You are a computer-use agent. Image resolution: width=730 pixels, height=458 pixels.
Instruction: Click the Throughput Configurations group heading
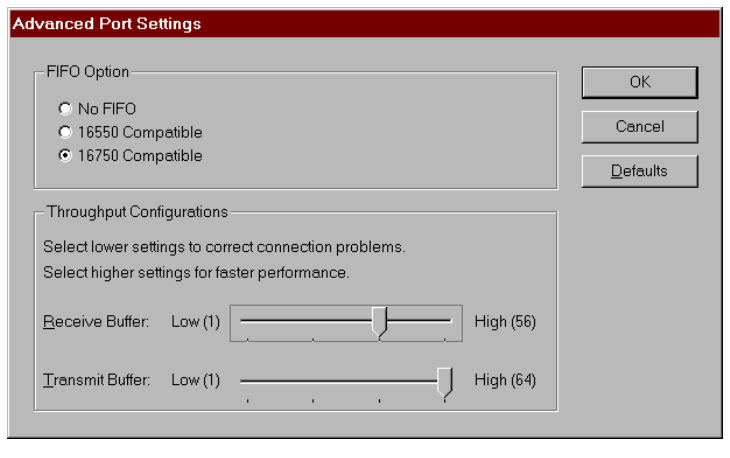pyautogui.click(x=136, y=212)
